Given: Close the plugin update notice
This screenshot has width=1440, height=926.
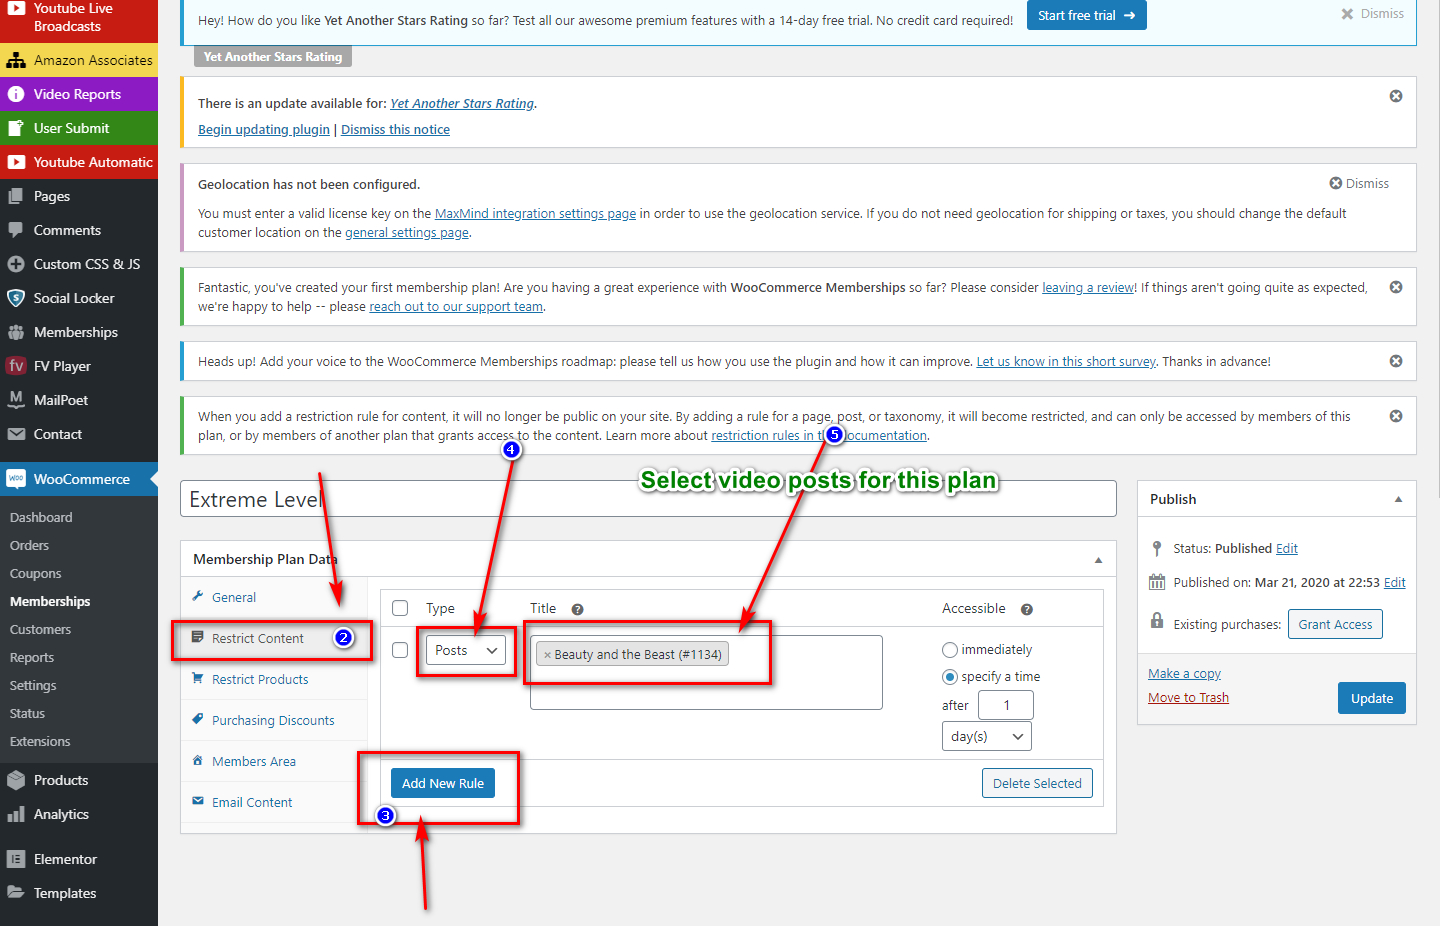Looking at the screenshot, I should point(1395,96).
